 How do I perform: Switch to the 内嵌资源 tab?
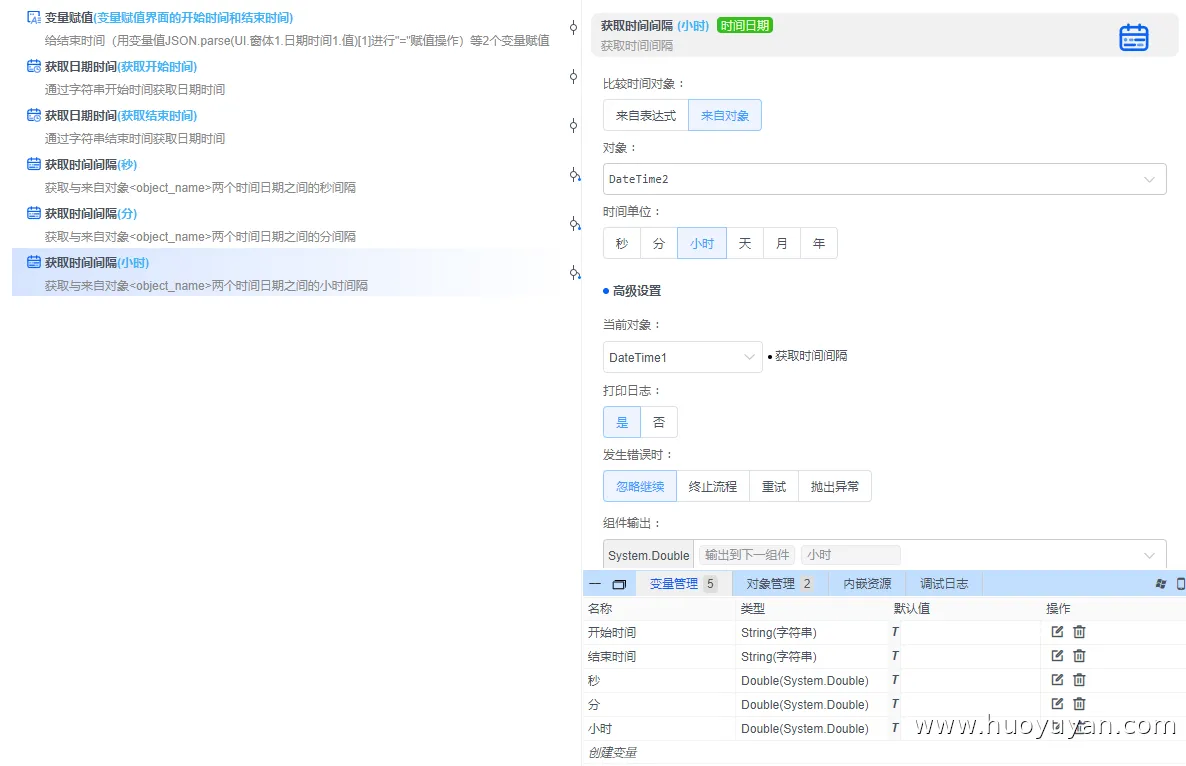point(868,584)
